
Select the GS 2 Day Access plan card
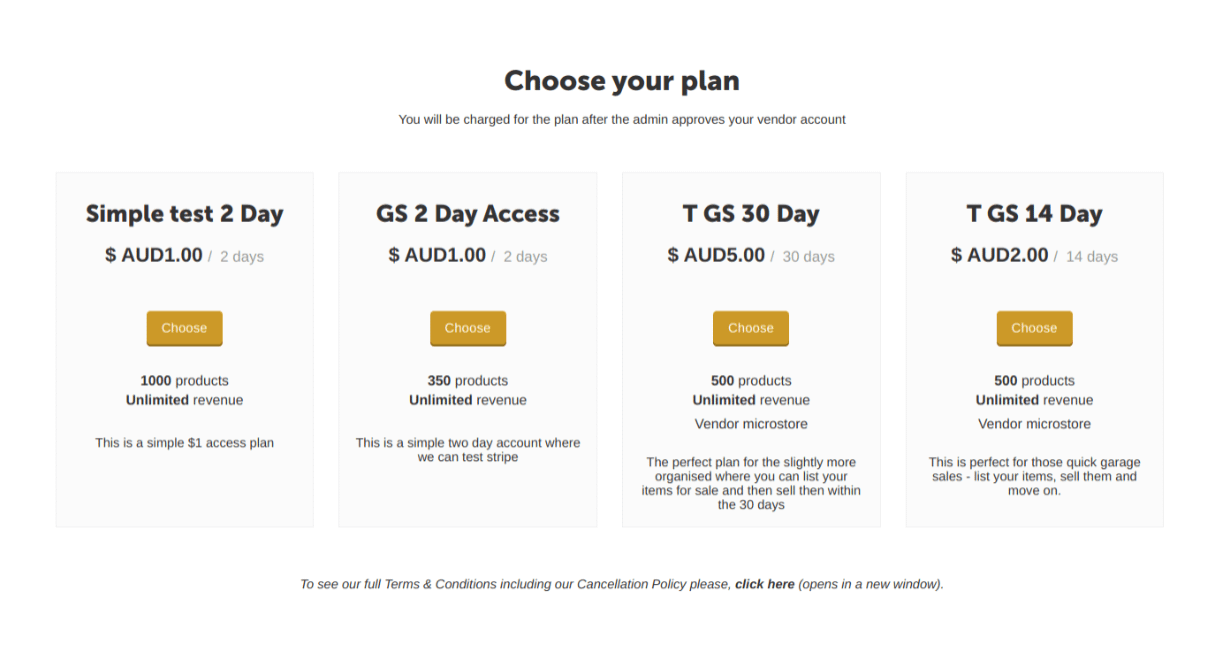point(467,349)
